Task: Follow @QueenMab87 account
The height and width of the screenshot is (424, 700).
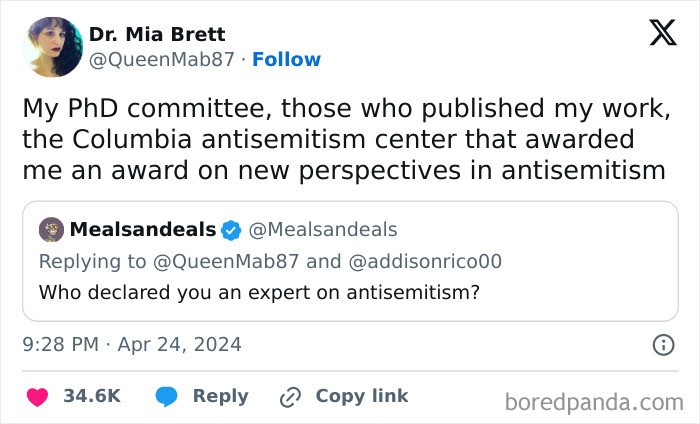Action: coord(286,59)
